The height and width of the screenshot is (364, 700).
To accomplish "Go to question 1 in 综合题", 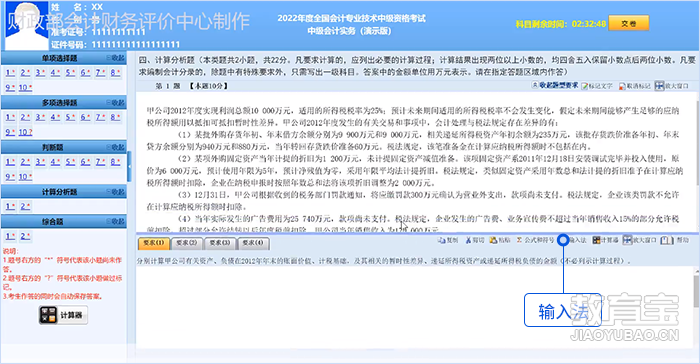I will point(10,236).
